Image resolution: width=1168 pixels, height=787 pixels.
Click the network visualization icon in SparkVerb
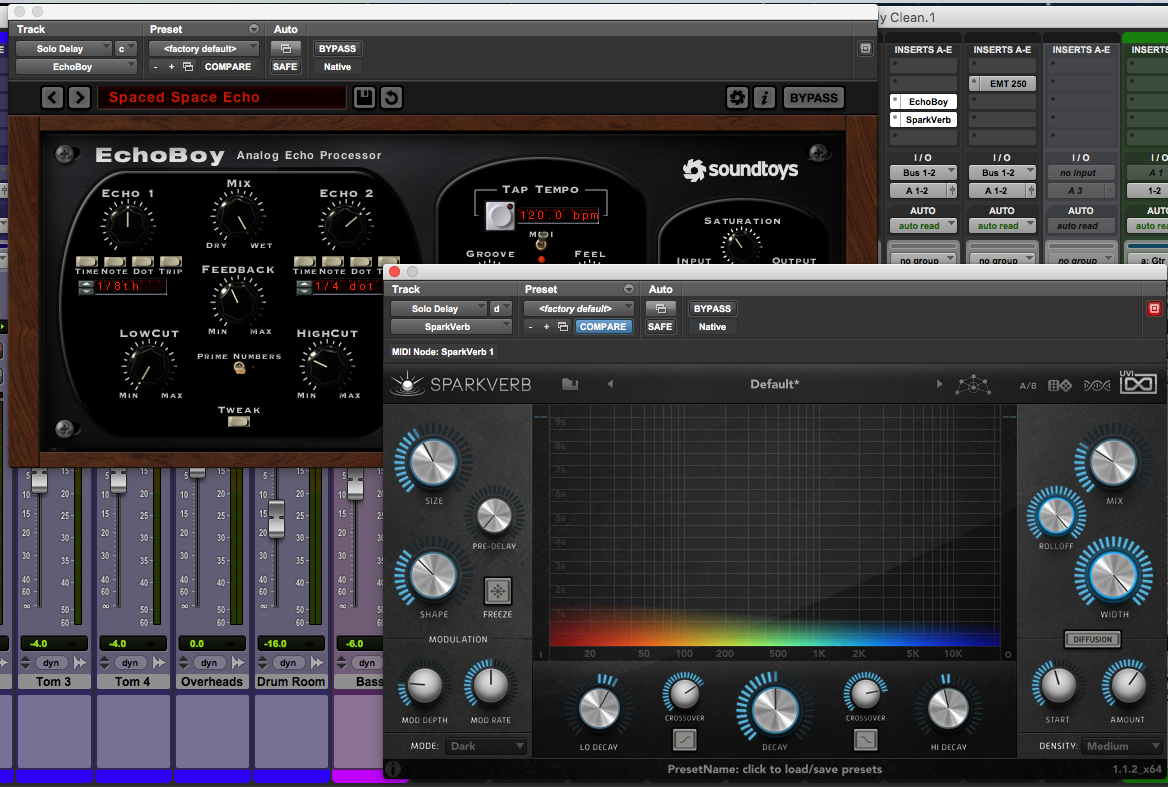click(973, 385)
